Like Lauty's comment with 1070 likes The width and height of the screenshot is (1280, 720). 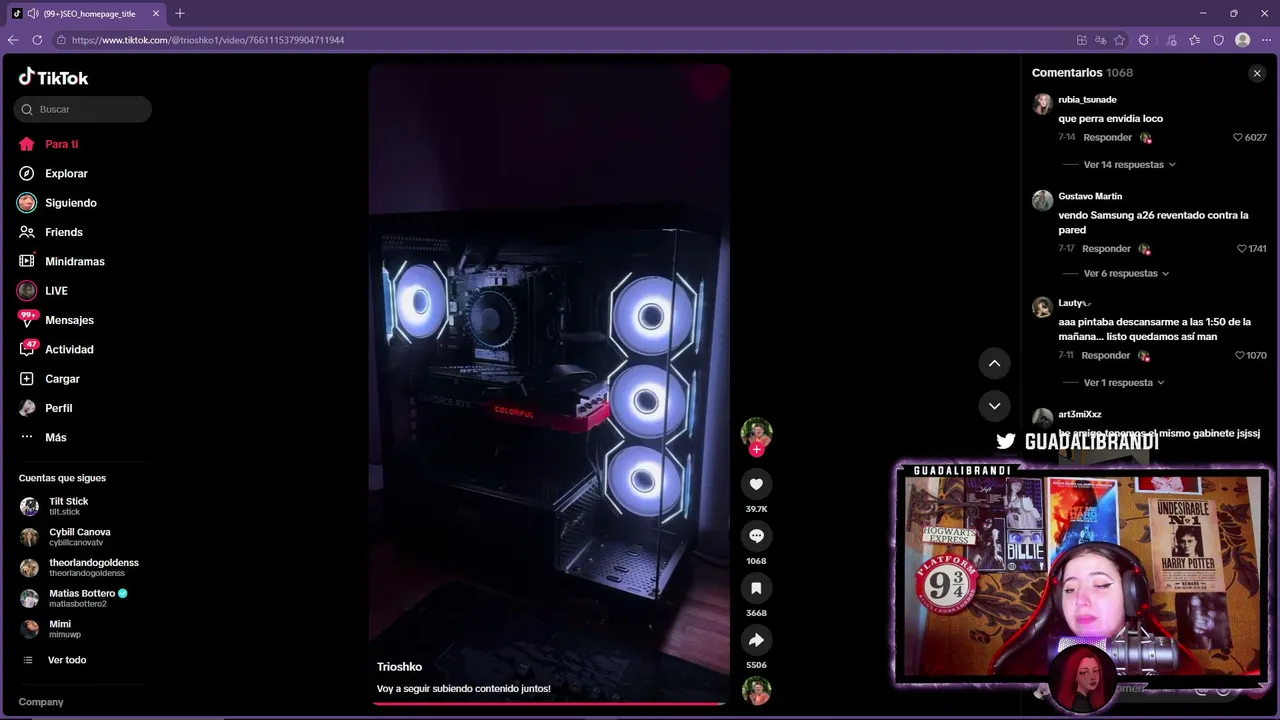[x=1240, y=355]
